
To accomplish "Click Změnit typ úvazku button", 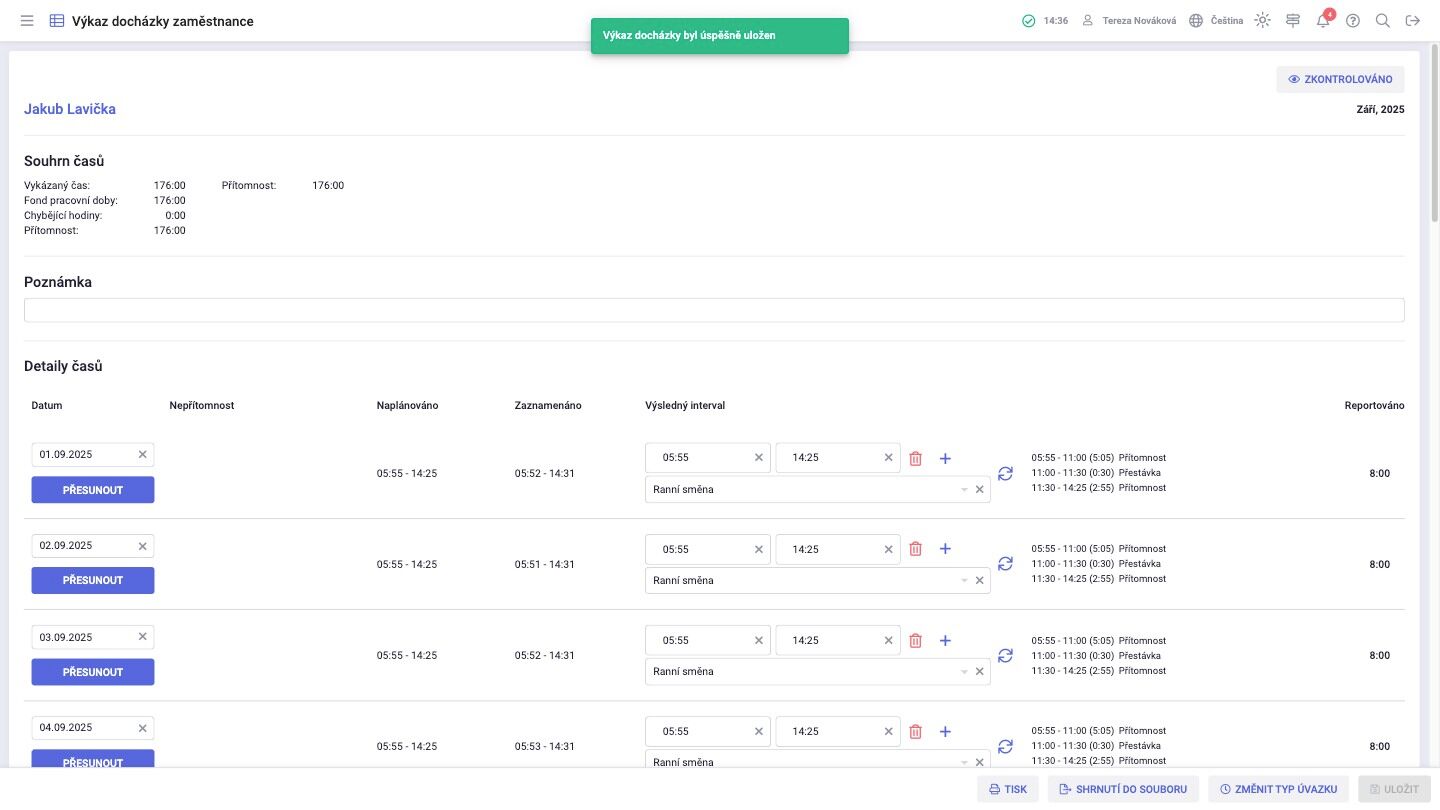I will (x=1279, y=789).
